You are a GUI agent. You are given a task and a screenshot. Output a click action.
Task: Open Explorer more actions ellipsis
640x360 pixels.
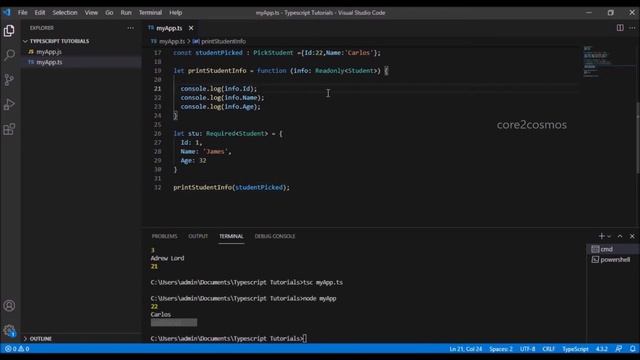click(x=131, y=28)
